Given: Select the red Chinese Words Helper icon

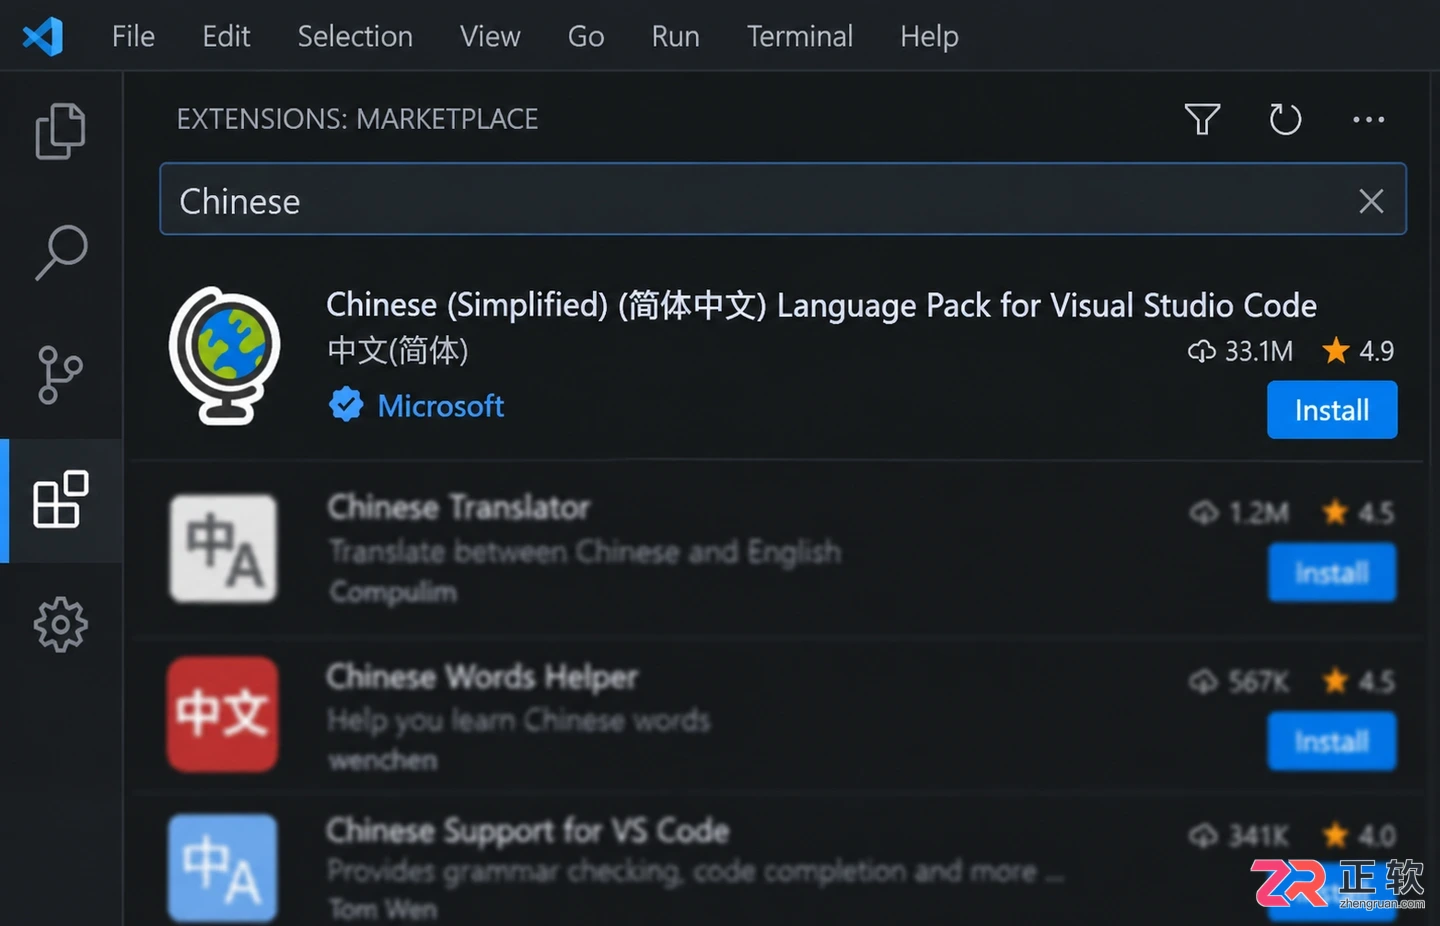Looking at the screenshot, I should (223, 714).
